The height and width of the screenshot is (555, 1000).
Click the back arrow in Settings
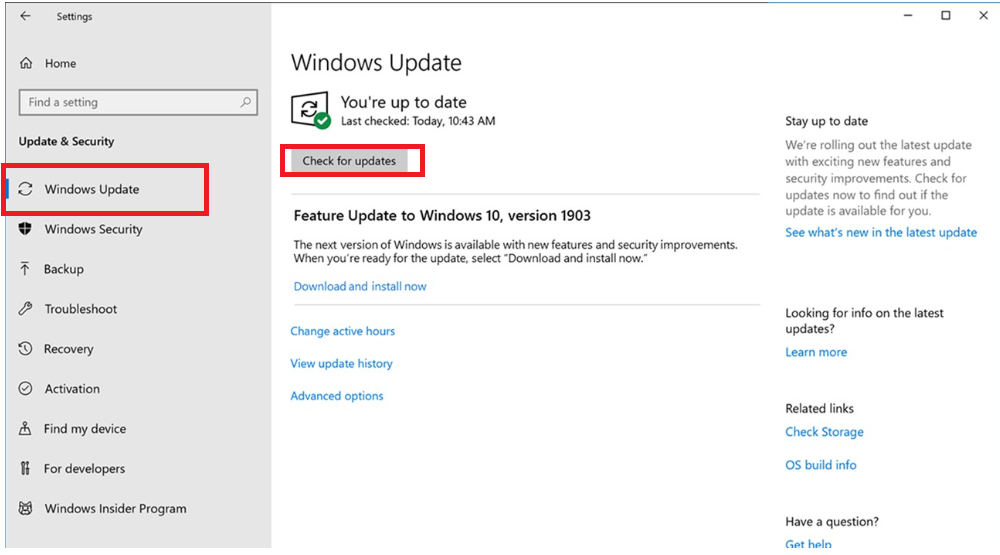(x=25, y=16)
